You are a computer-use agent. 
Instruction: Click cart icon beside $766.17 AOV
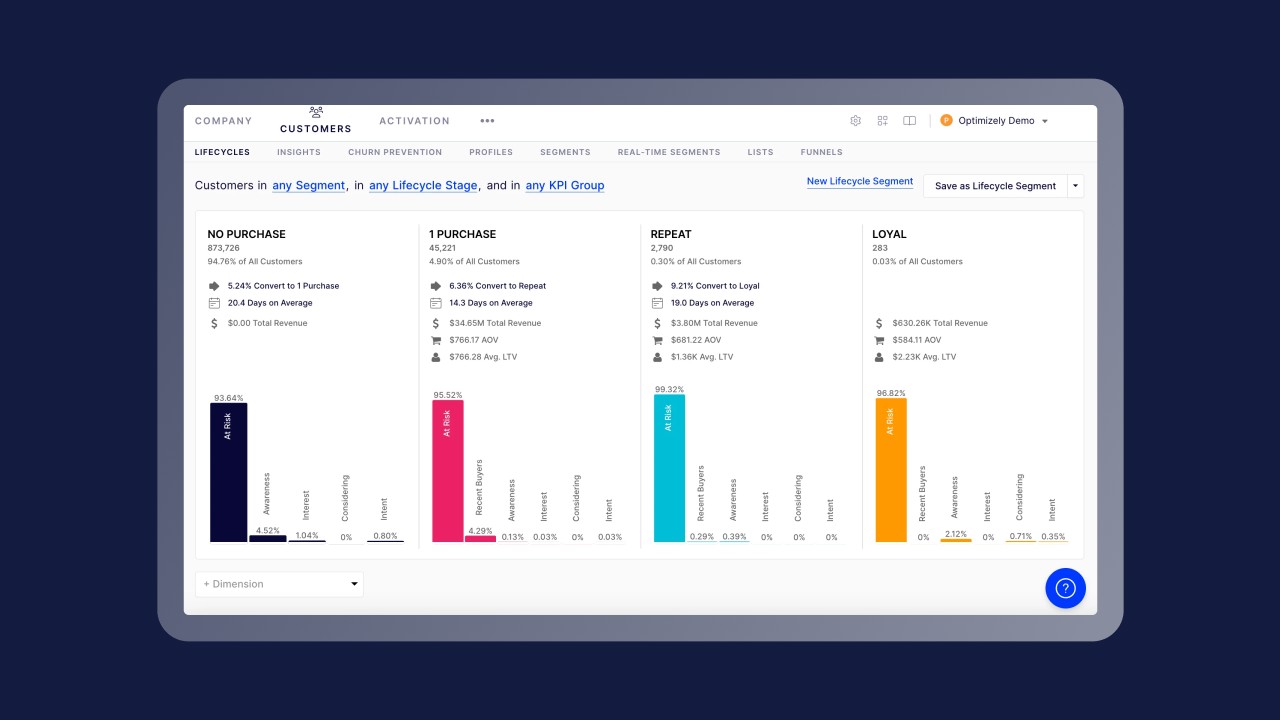[435, 340]
